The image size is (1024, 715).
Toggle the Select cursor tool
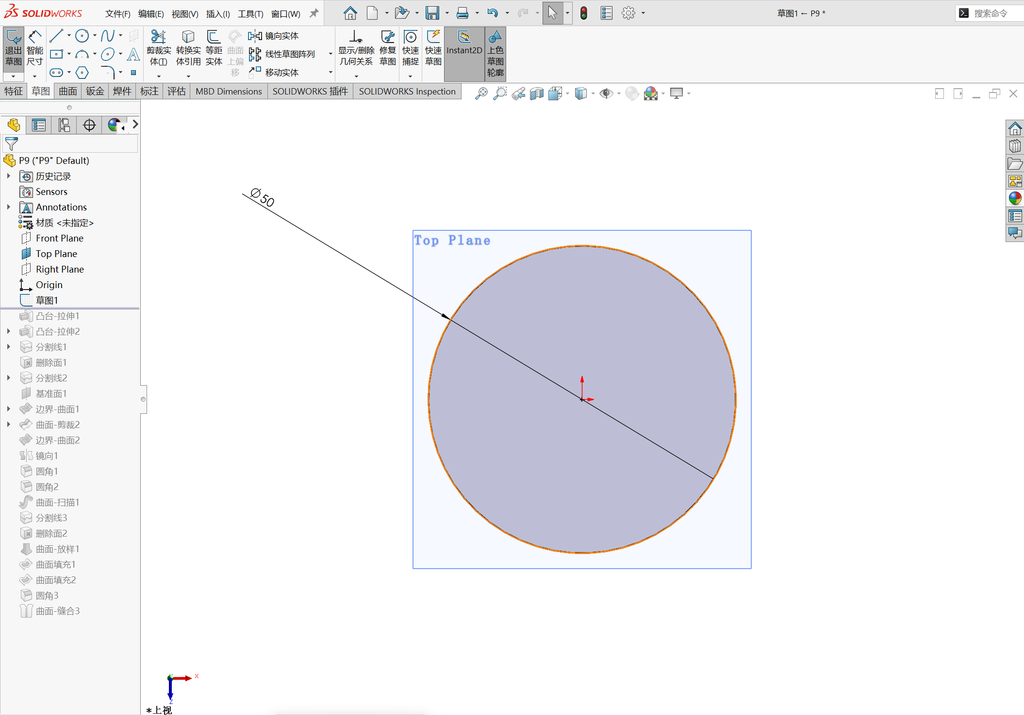coord(552,13)
